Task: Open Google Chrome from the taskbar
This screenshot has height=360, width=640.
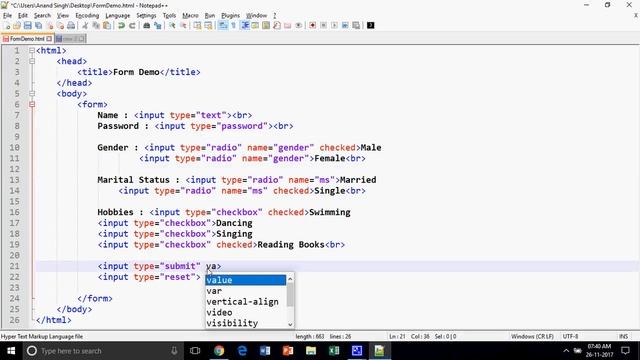Action: [x=219, y=351]
